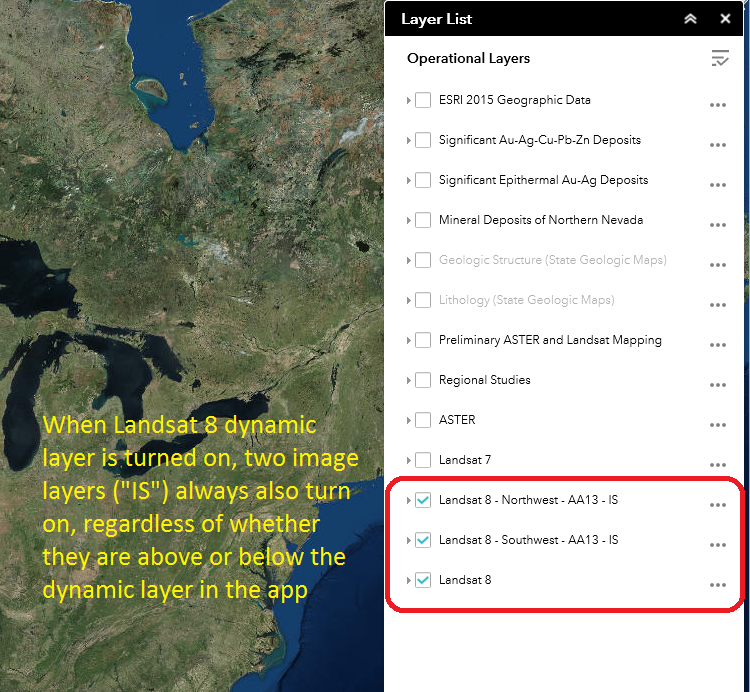Expand the Geologic Structure layer arrow

coord(408,261)
